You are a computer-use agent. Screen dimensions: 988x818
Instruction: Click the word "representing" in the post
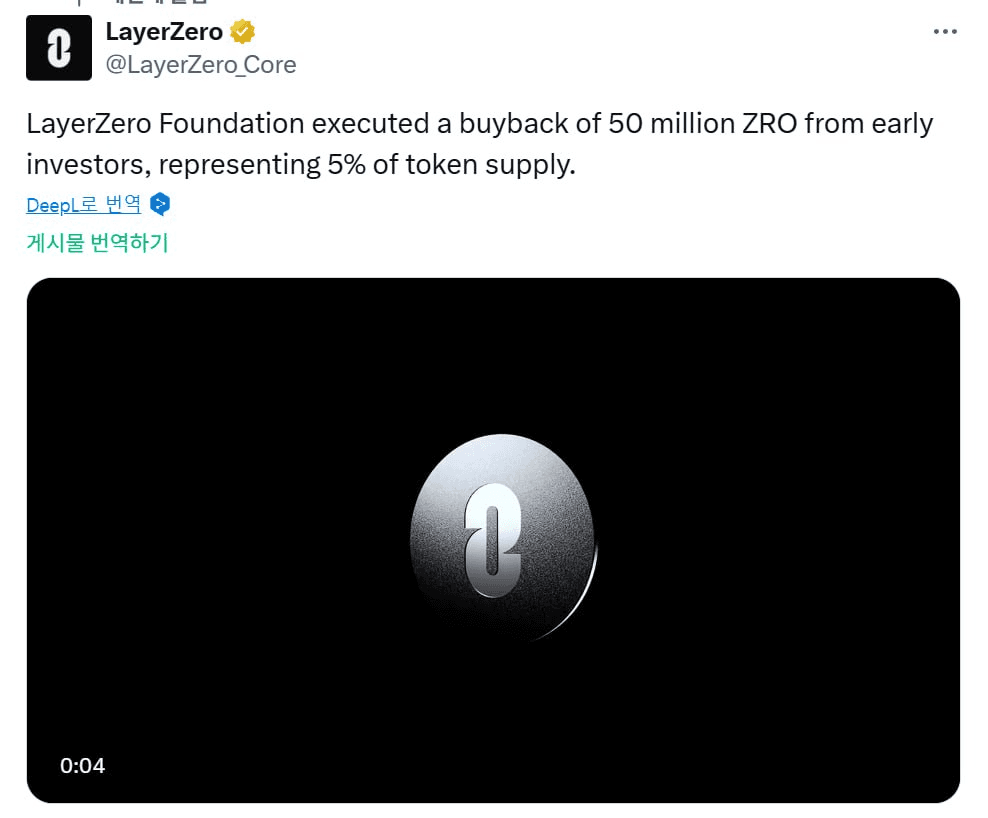coord(235,164)
